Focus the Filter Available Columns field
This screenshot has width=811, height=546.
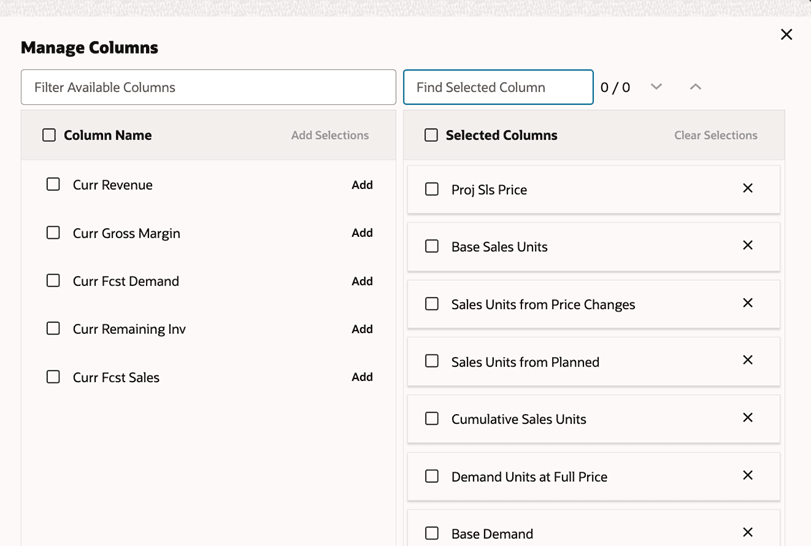208,87
